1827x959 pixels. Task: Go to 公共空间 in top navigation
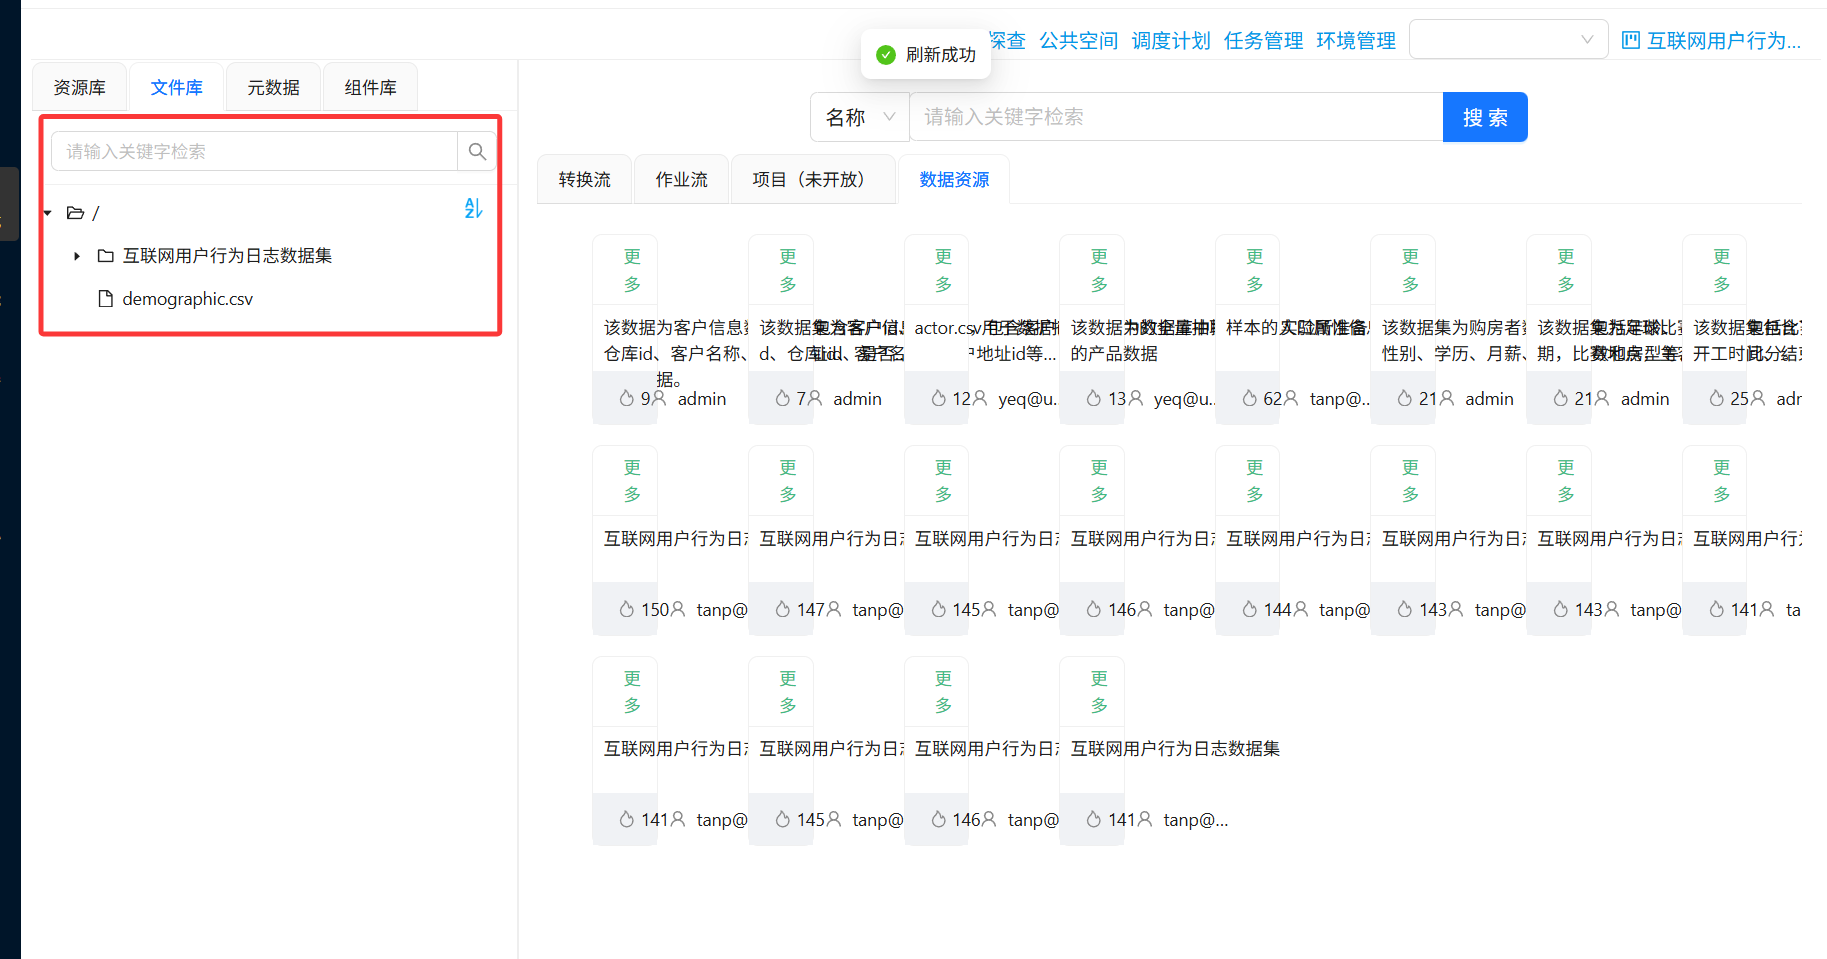(1079, 40)
